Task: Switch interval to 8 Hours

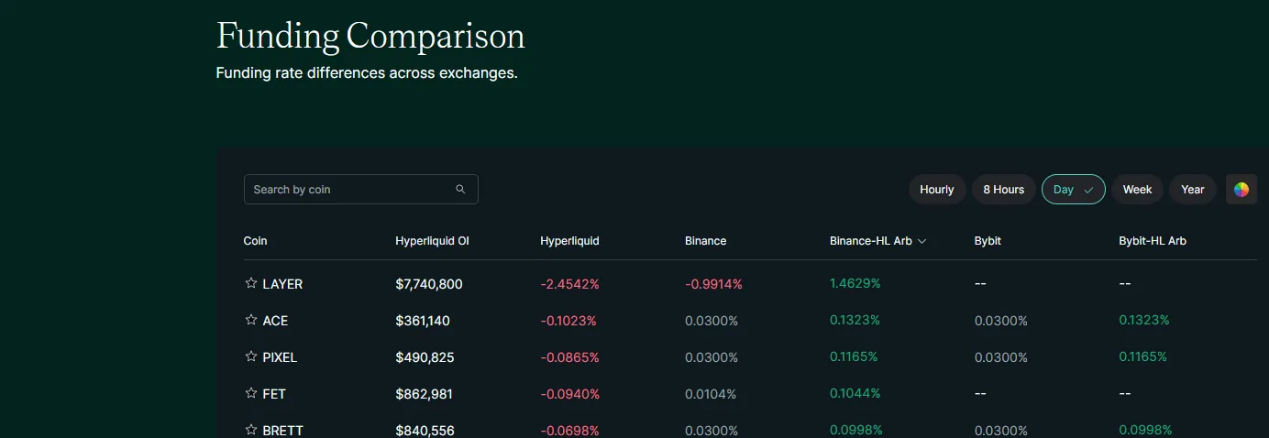Action: point(1003,189)
